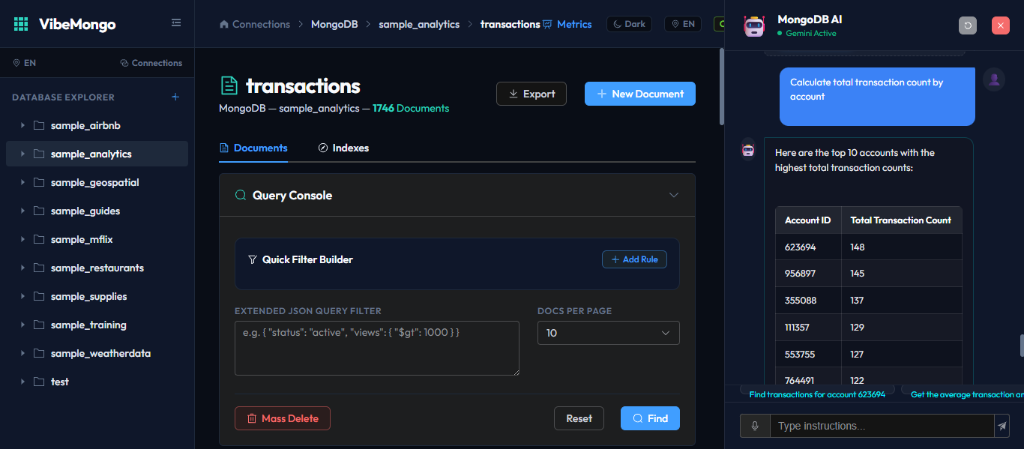Image resolution: width=1024 pixels, height=449 pixels.
Task: Click the Quick Filter Builder funnel icon
Action: pyautogui.click(x=253, y=260)
